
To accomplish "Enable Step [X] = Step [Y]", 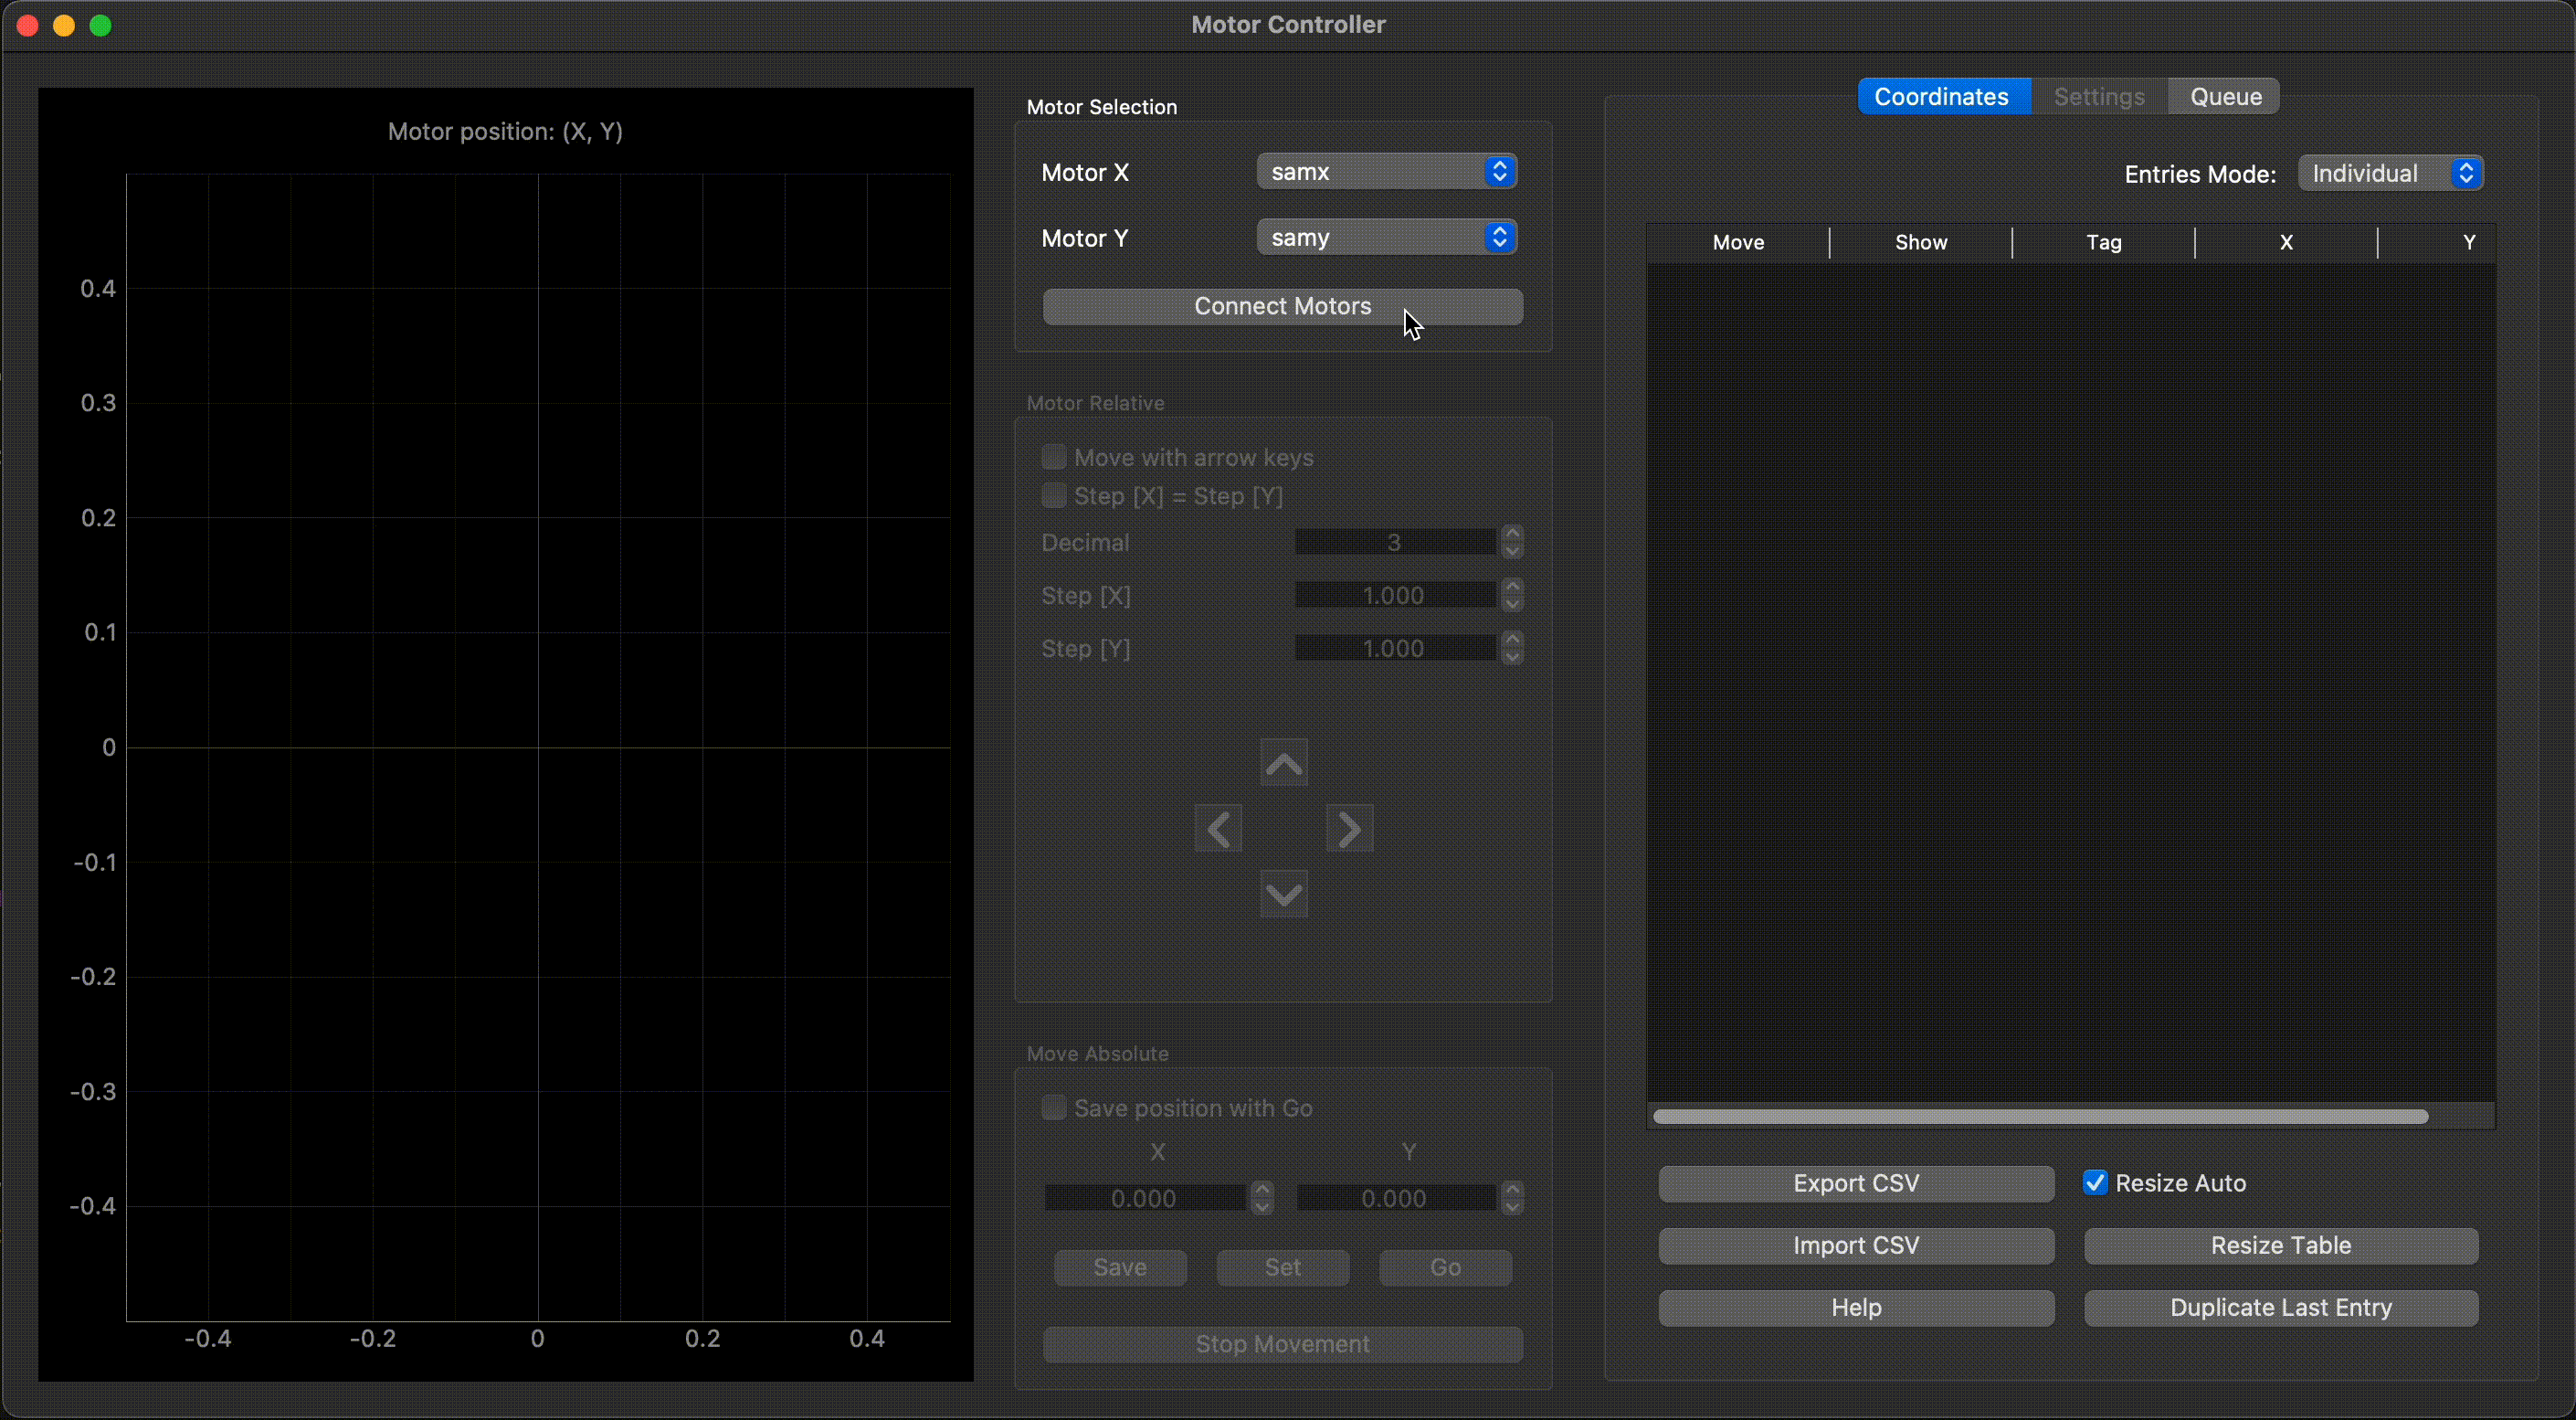I will 1054,495.
